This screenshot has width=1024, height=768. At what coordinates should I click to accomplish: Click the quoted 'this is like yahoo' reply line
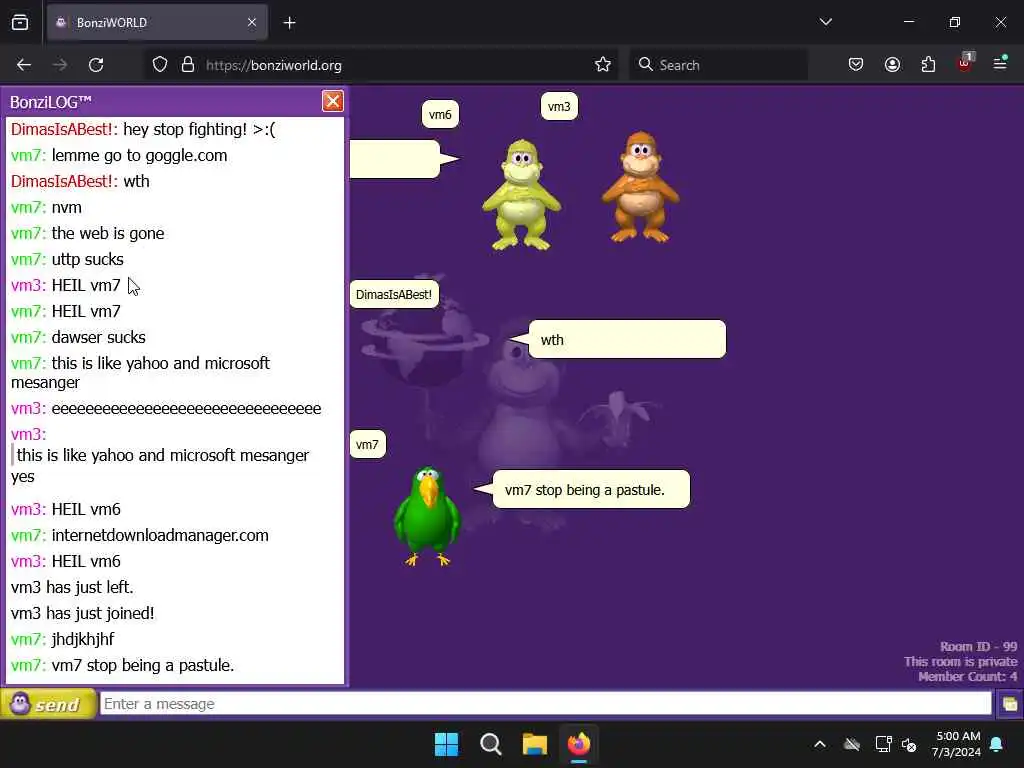(163, 455)
